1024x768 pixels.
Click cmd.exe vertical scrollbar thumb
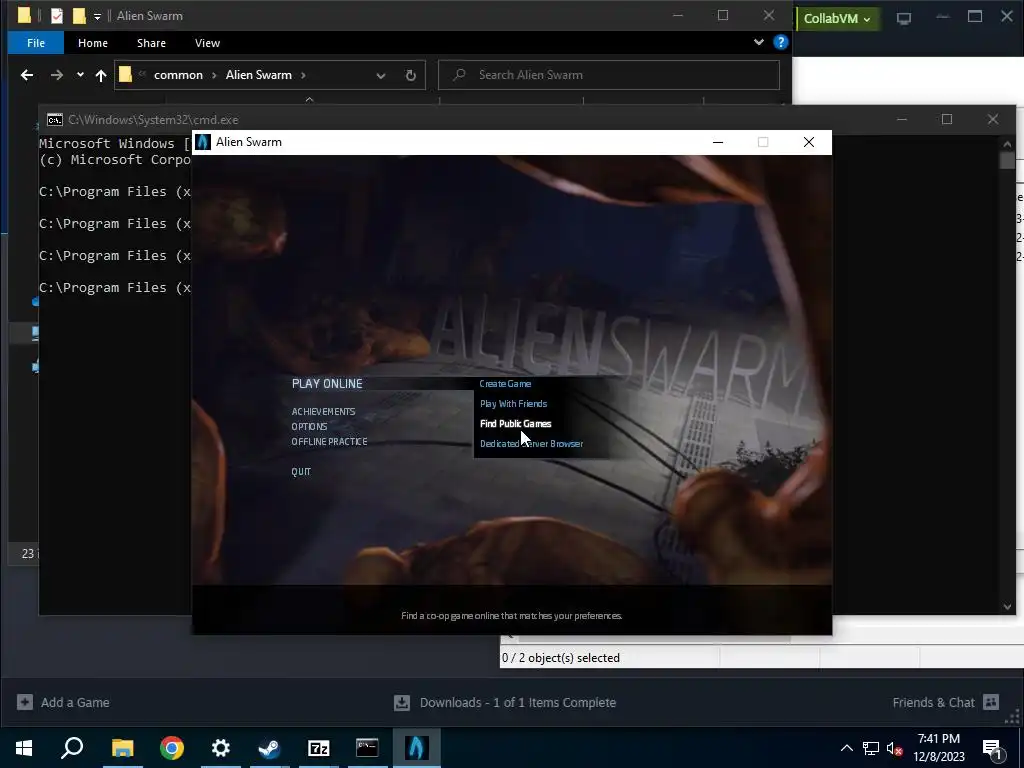[1007, 160]
